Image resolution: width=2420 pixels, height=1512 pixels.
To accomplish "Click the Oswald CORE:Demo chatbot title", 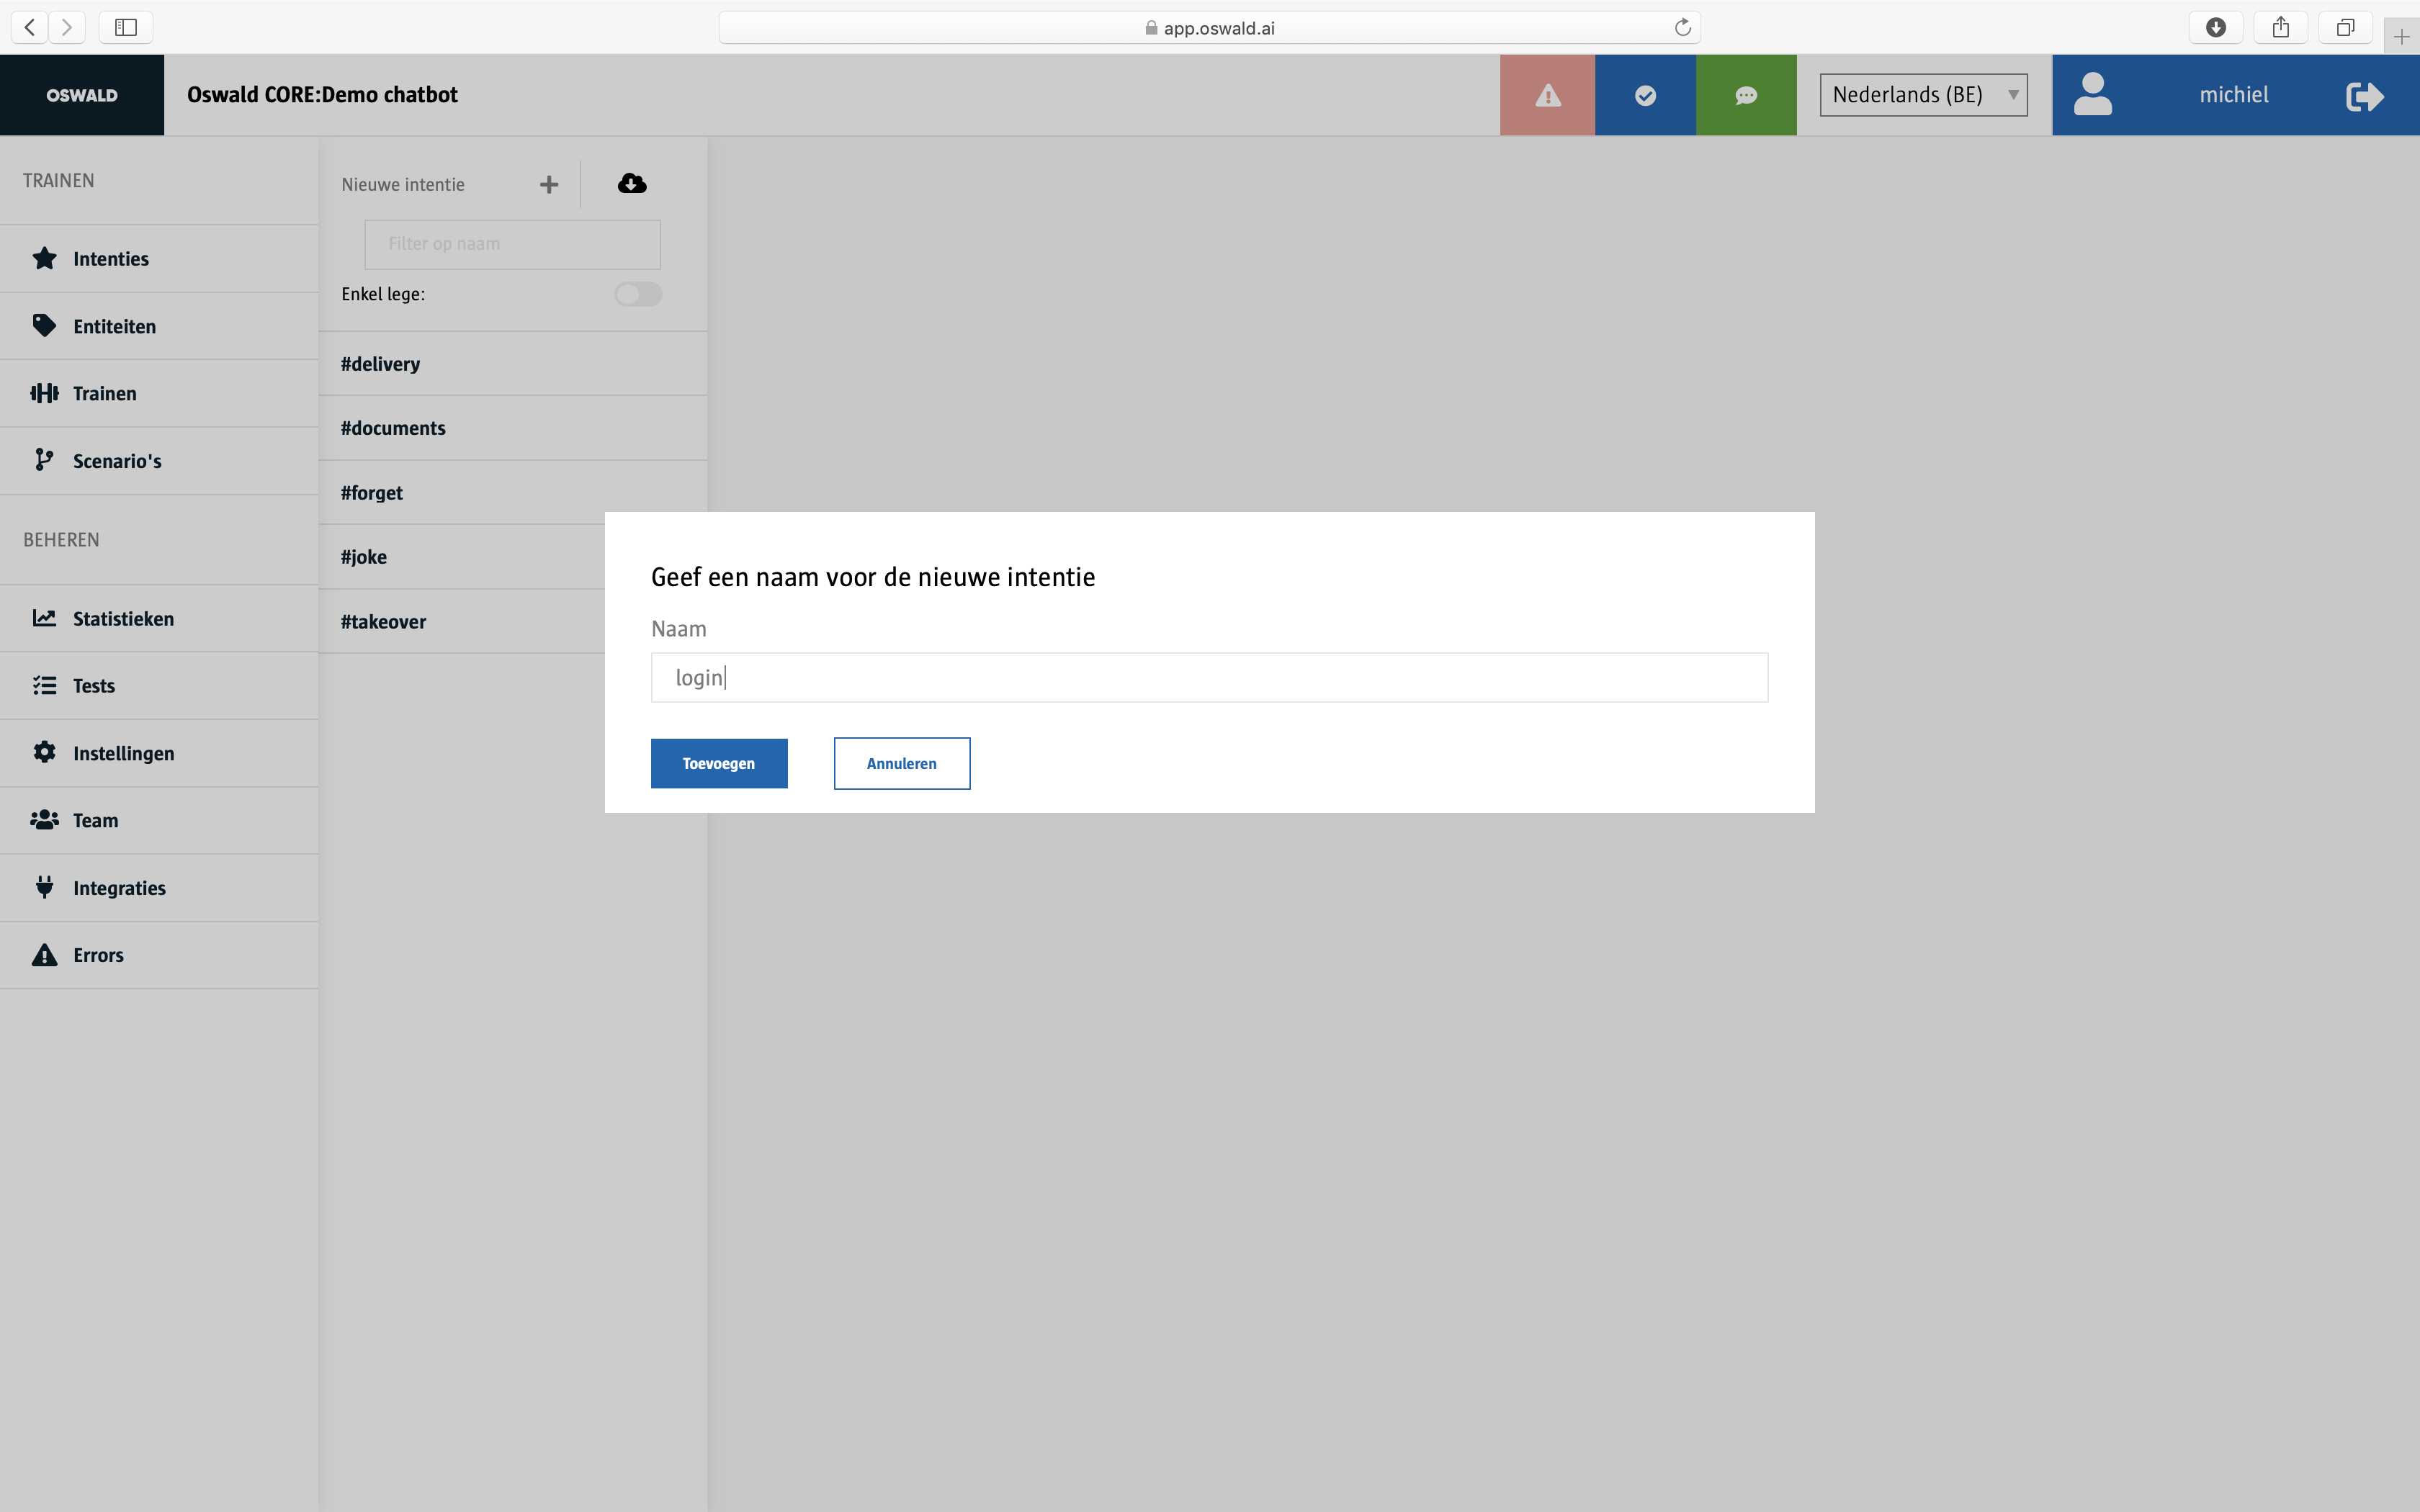I will point(322,95).
